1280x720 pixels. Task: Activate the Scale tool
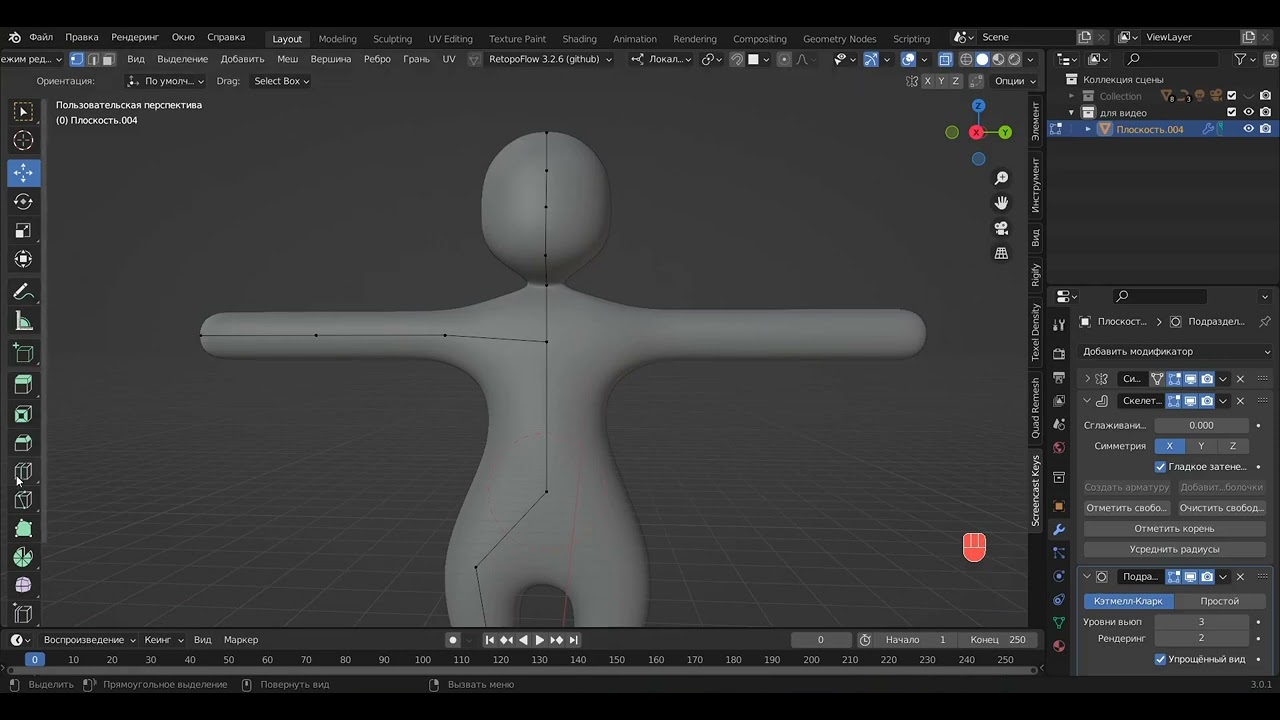[23, 231]
